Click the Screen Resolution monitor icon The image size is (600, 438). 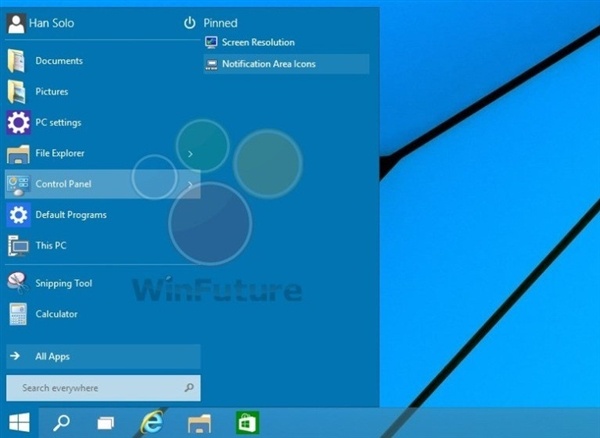[211, 42]
